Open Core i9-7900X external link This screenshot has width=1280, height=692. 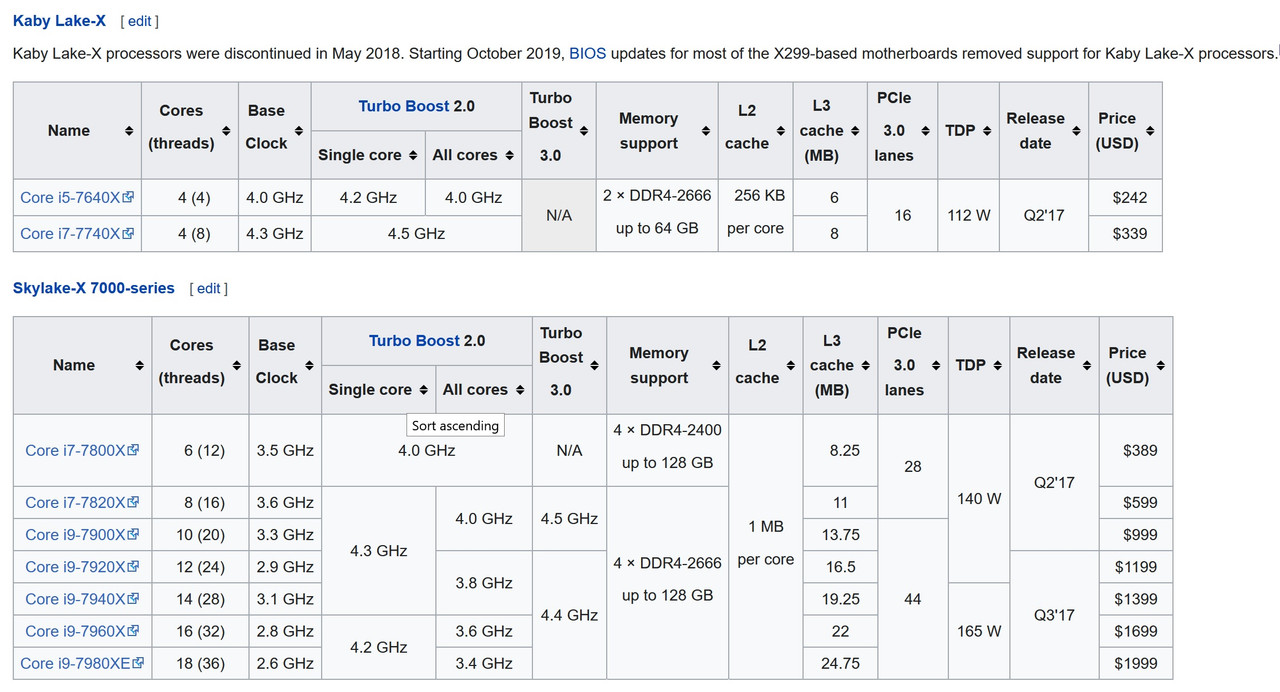[82, 535]
